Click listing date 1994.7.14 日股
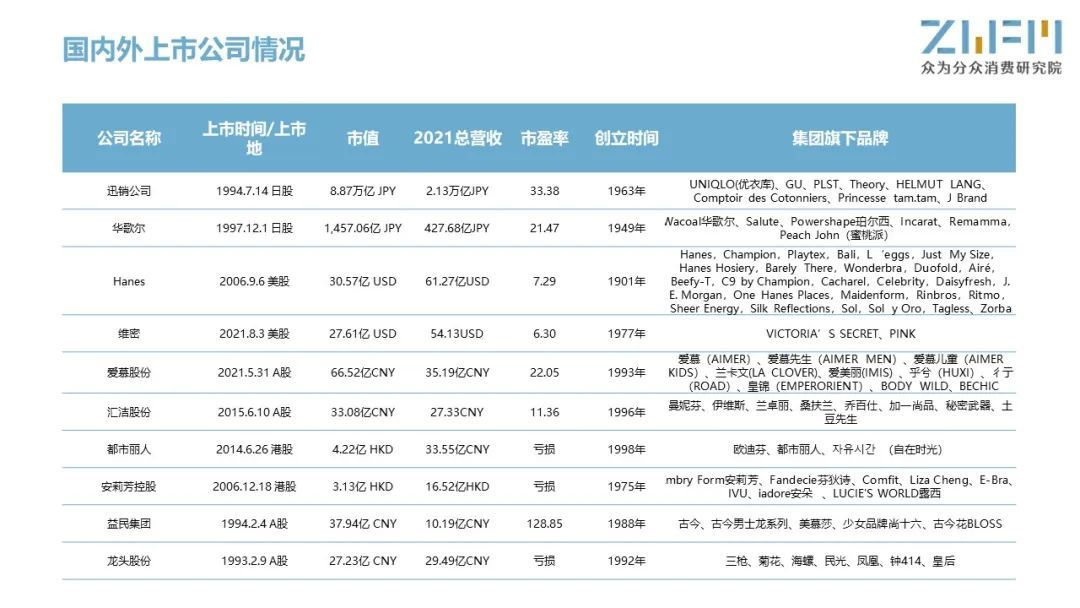 254,191
